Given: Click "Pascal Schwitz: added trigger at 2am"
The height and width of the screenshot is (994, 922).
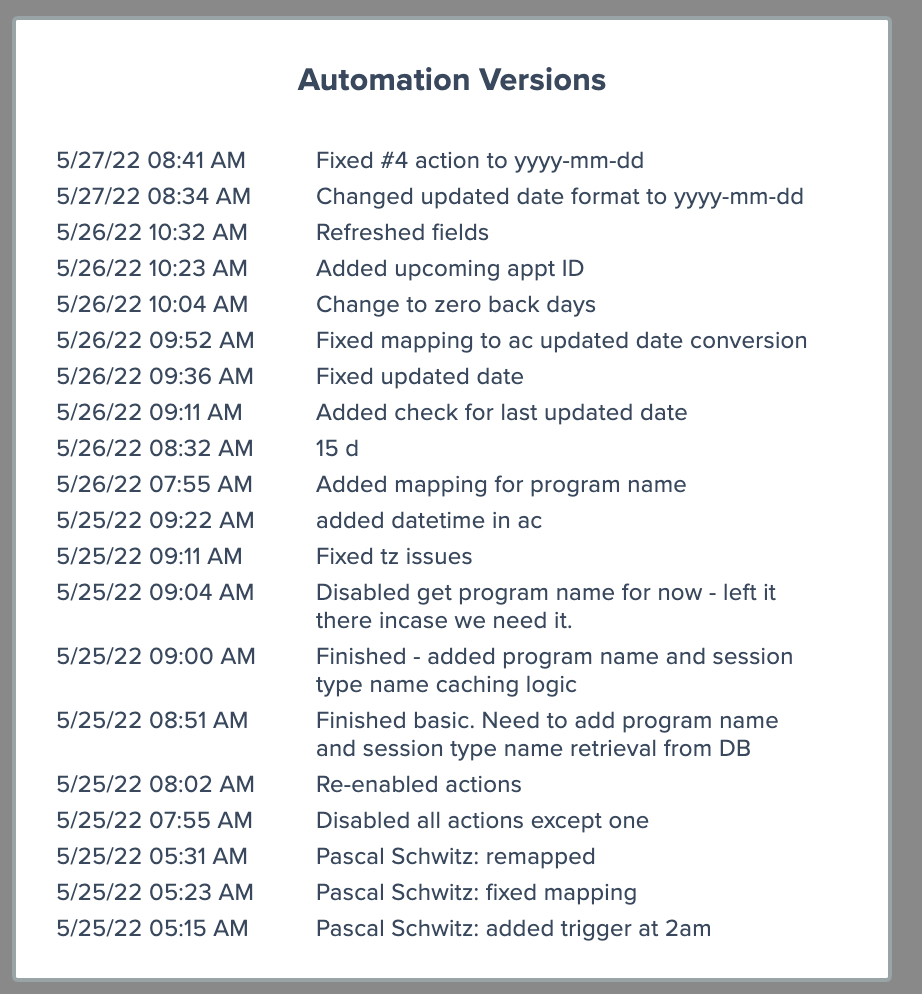Looking at the screenshot, I should [x=513, y=928].
